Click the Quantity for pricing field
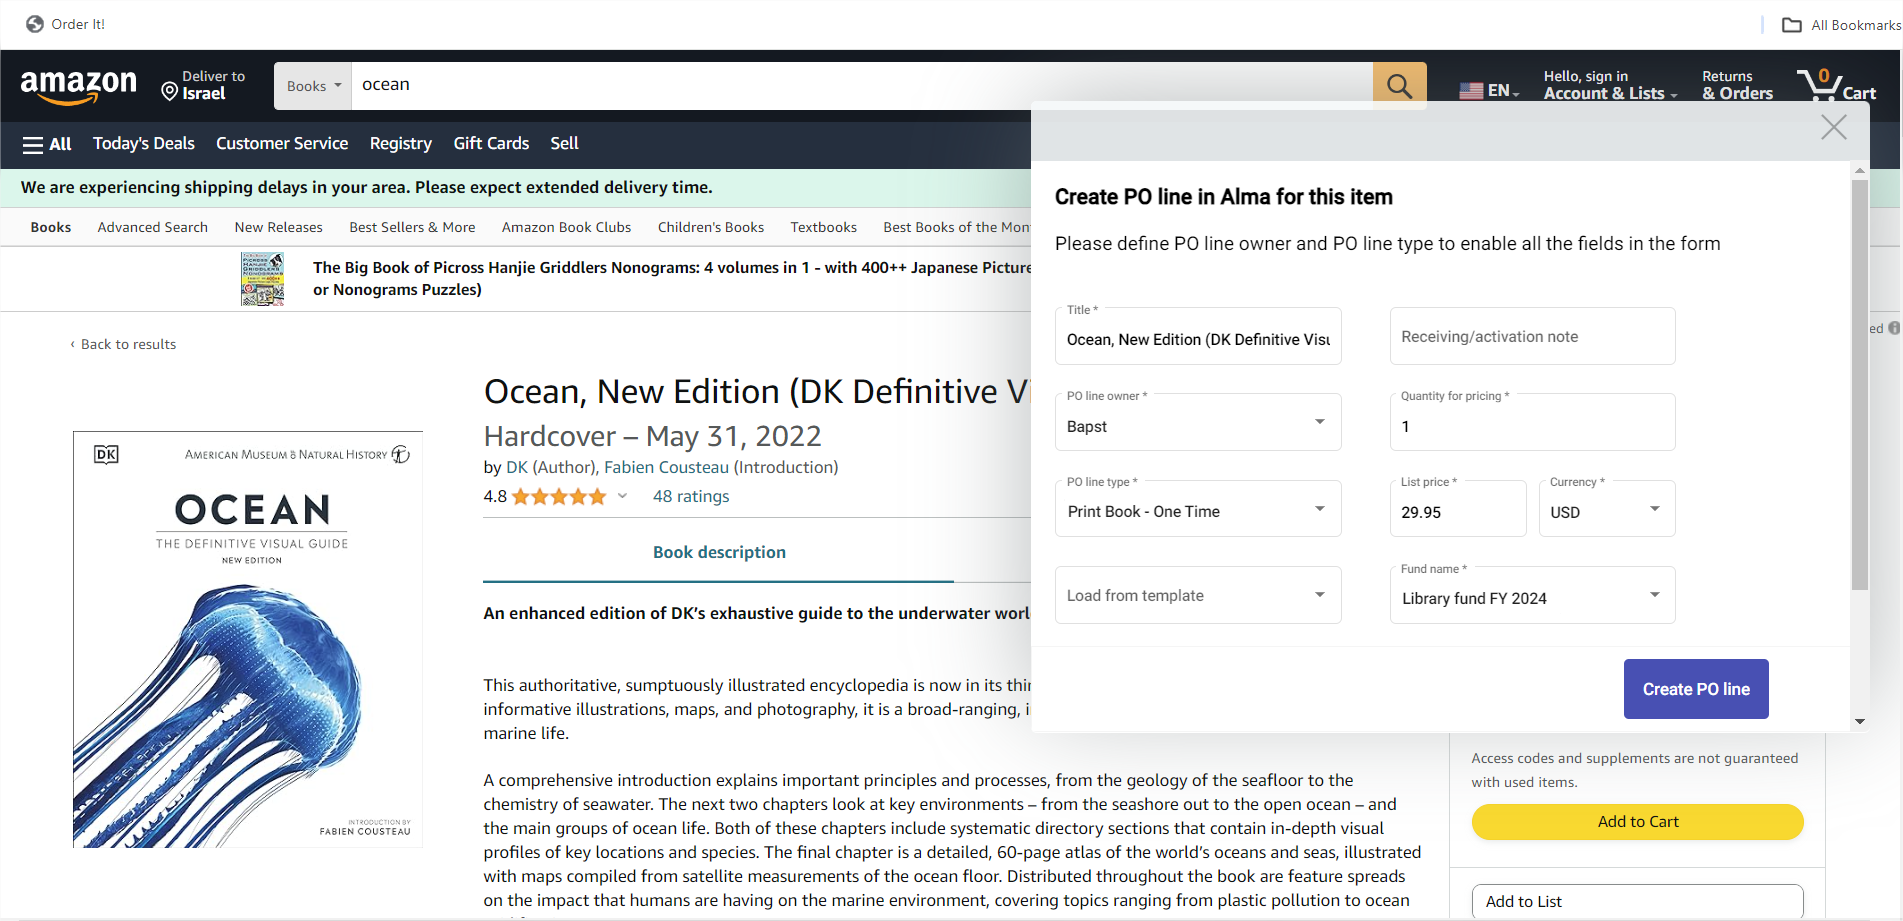 [x=1532, y=422]
